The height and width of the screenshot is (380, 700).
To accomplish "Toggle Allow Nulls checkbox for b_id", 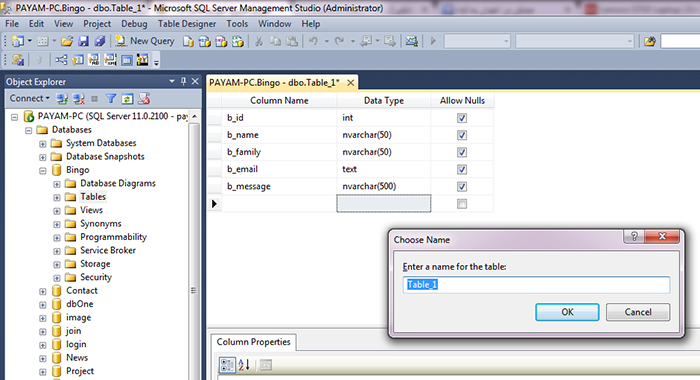I will coord(462,118).
